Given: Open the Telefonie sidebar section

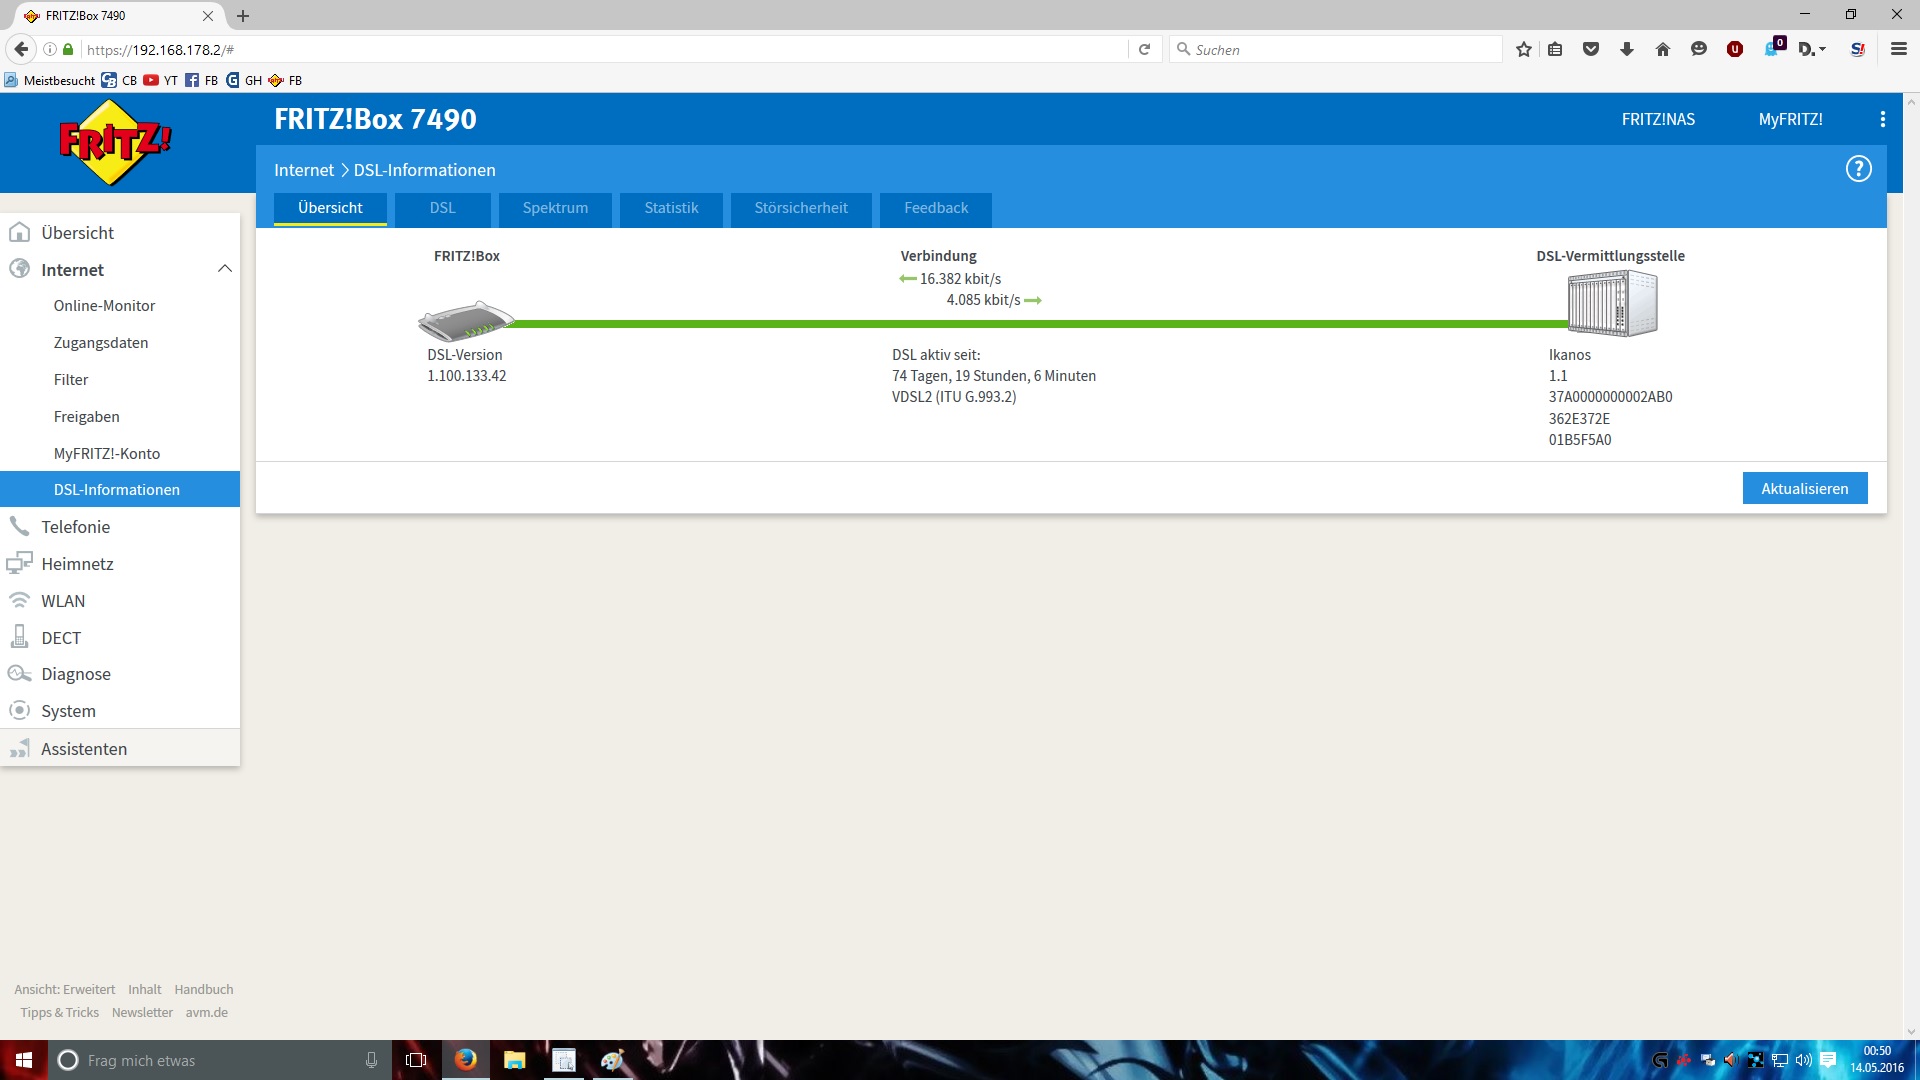Looking at the screenshot, I should pyautogui.click(x=76, y=527).
